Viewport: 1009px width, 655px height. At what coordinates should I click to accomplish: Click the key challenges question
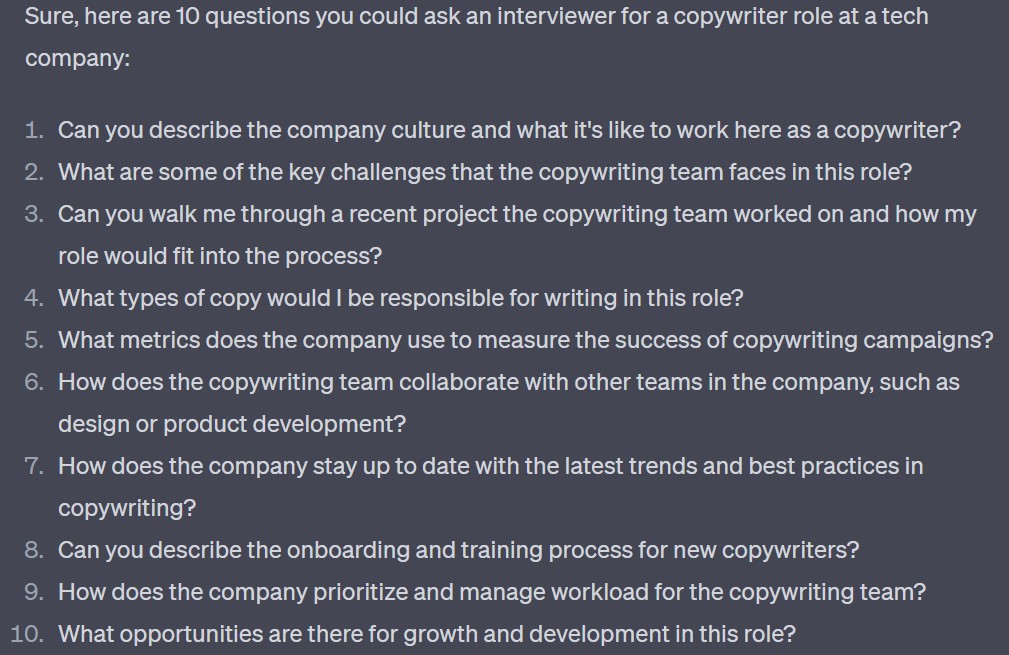(x=485, y=173)
